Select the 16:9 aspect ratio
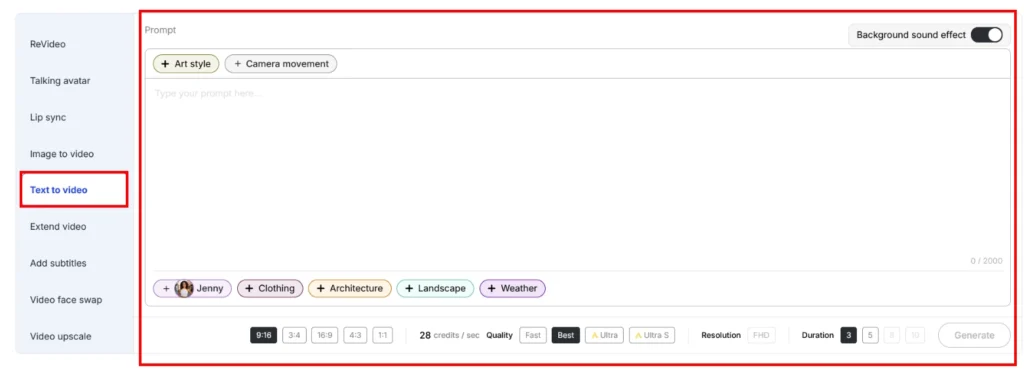 [x=325, y=335]
